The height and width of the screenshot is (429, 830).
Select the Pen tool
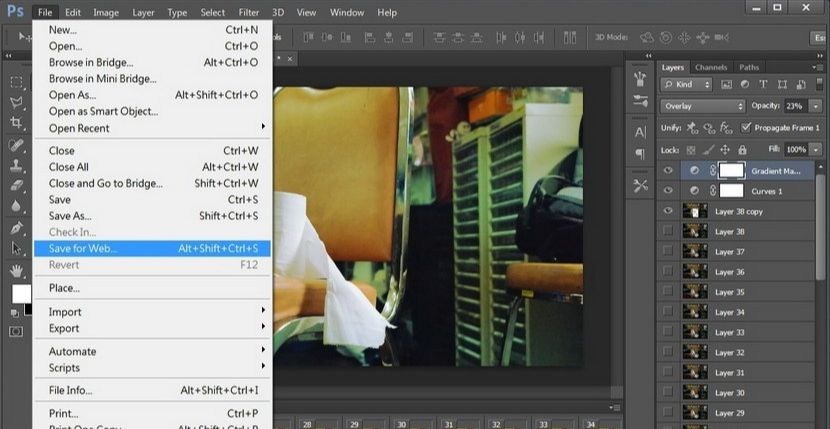coord(16,228)
